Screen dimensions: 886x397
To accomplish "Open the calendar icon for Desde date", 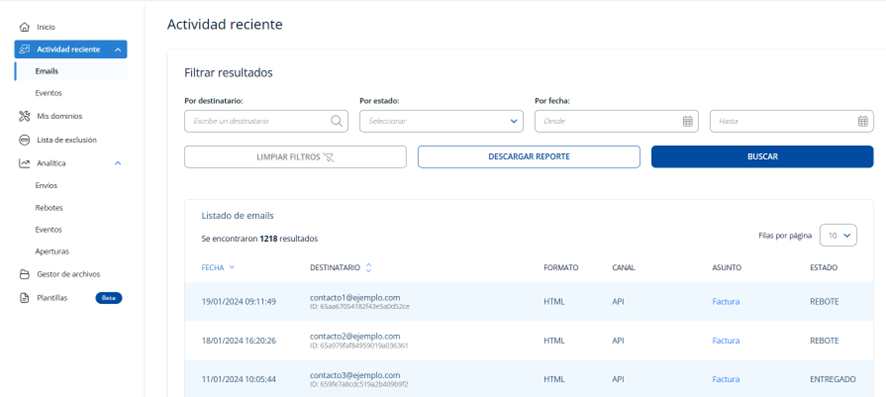I will (688, 121).
